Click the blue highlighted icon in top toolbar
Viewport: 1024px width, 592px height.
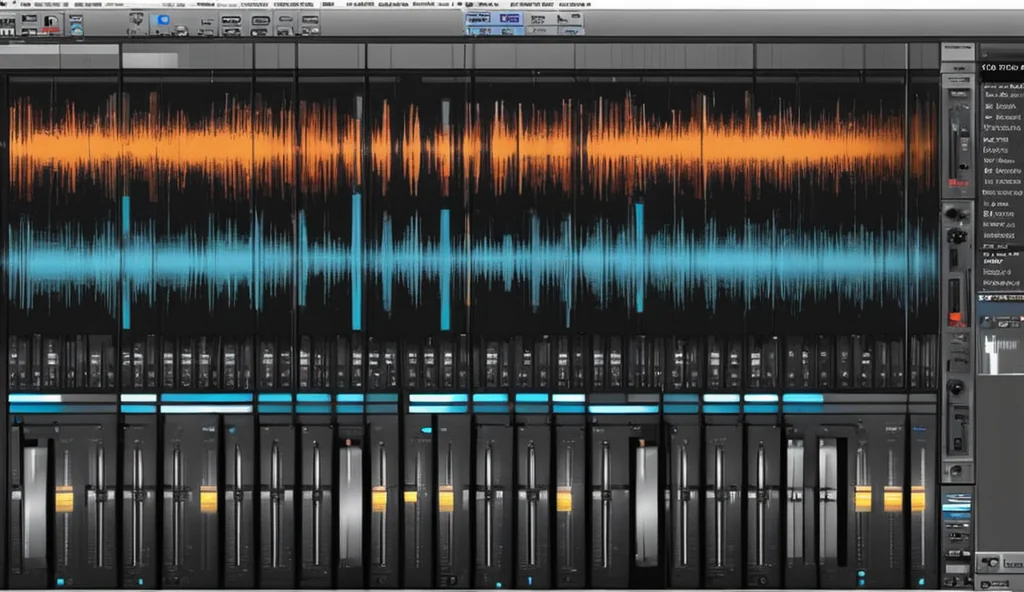pos(162,20)
